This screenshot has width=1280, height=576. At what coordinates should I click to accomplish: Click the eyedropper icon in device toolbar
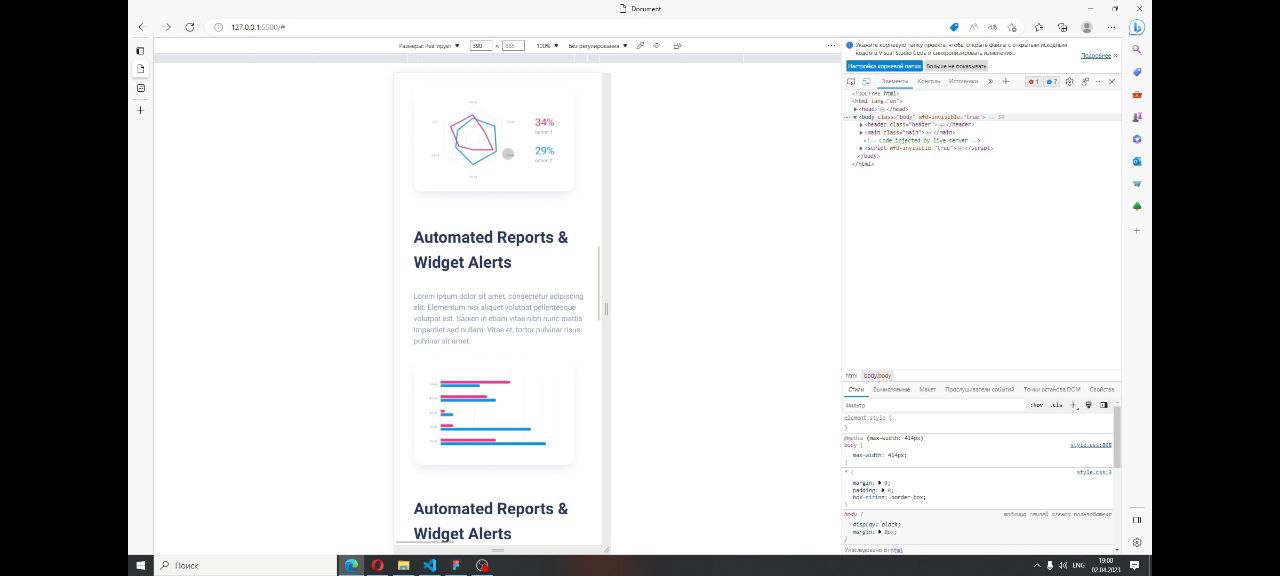(641, 45)
